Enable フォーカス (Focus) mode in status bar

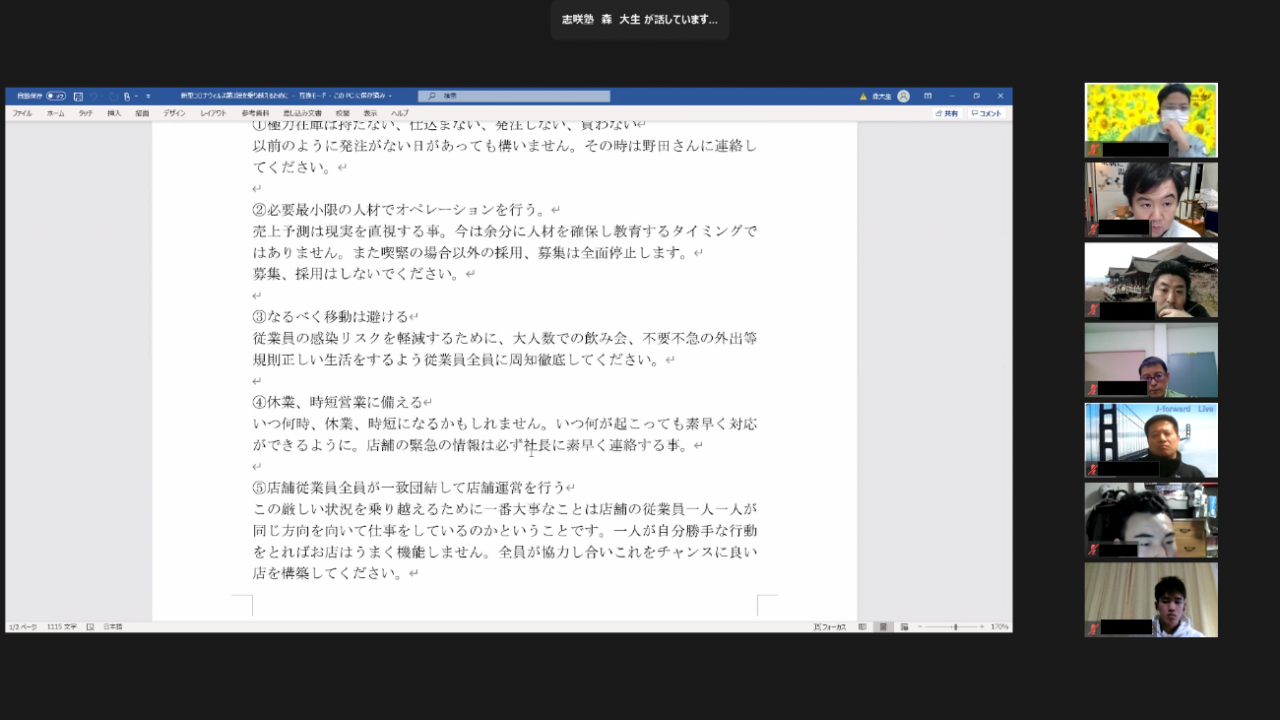pos(830,627)
